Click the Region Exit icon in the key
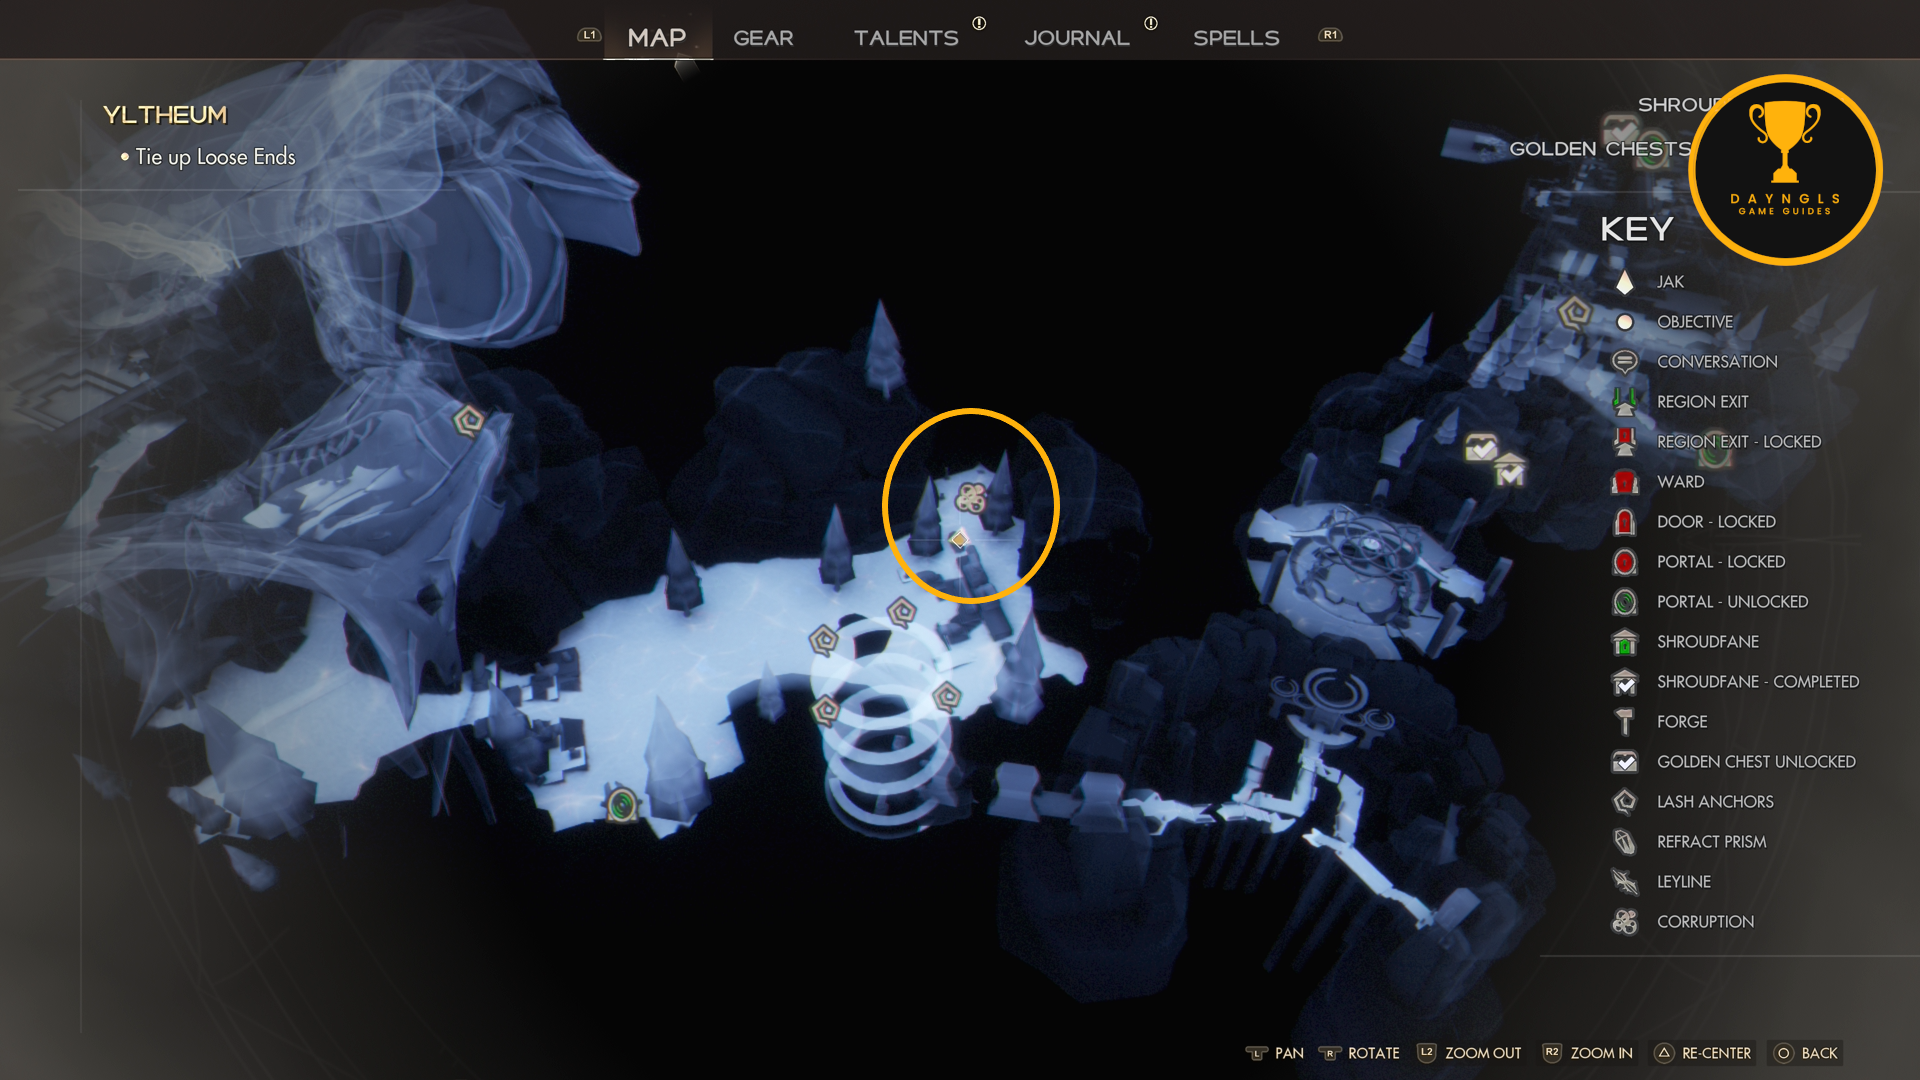This screenshot has height=1080, width=1920. click(1625, 402)
